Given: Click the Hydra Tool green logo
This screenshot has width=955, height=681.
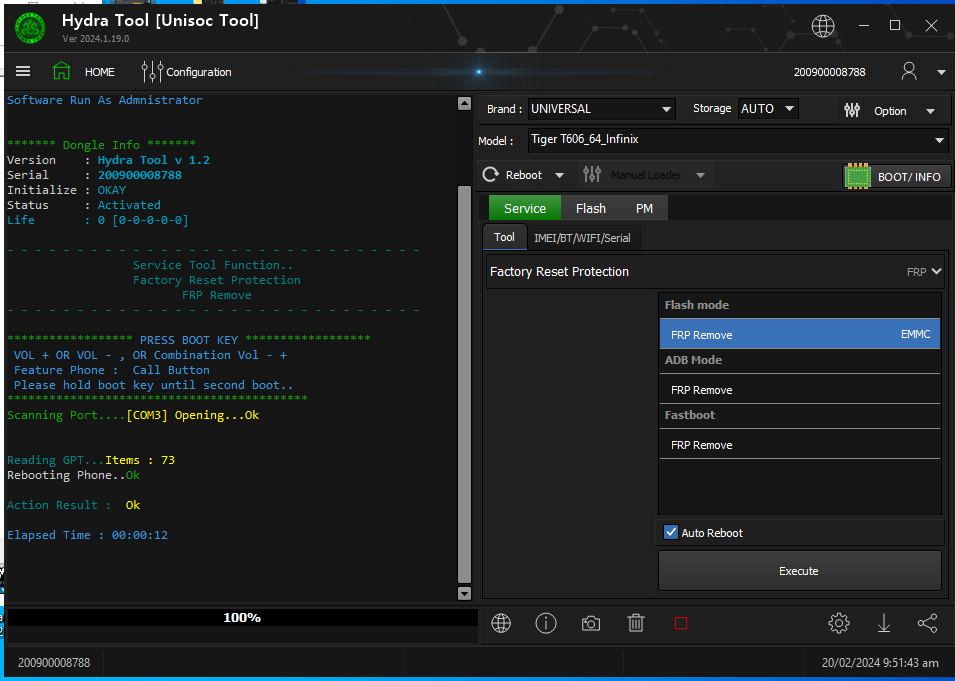Looking at the screenshot, I should tap(30, 28).
